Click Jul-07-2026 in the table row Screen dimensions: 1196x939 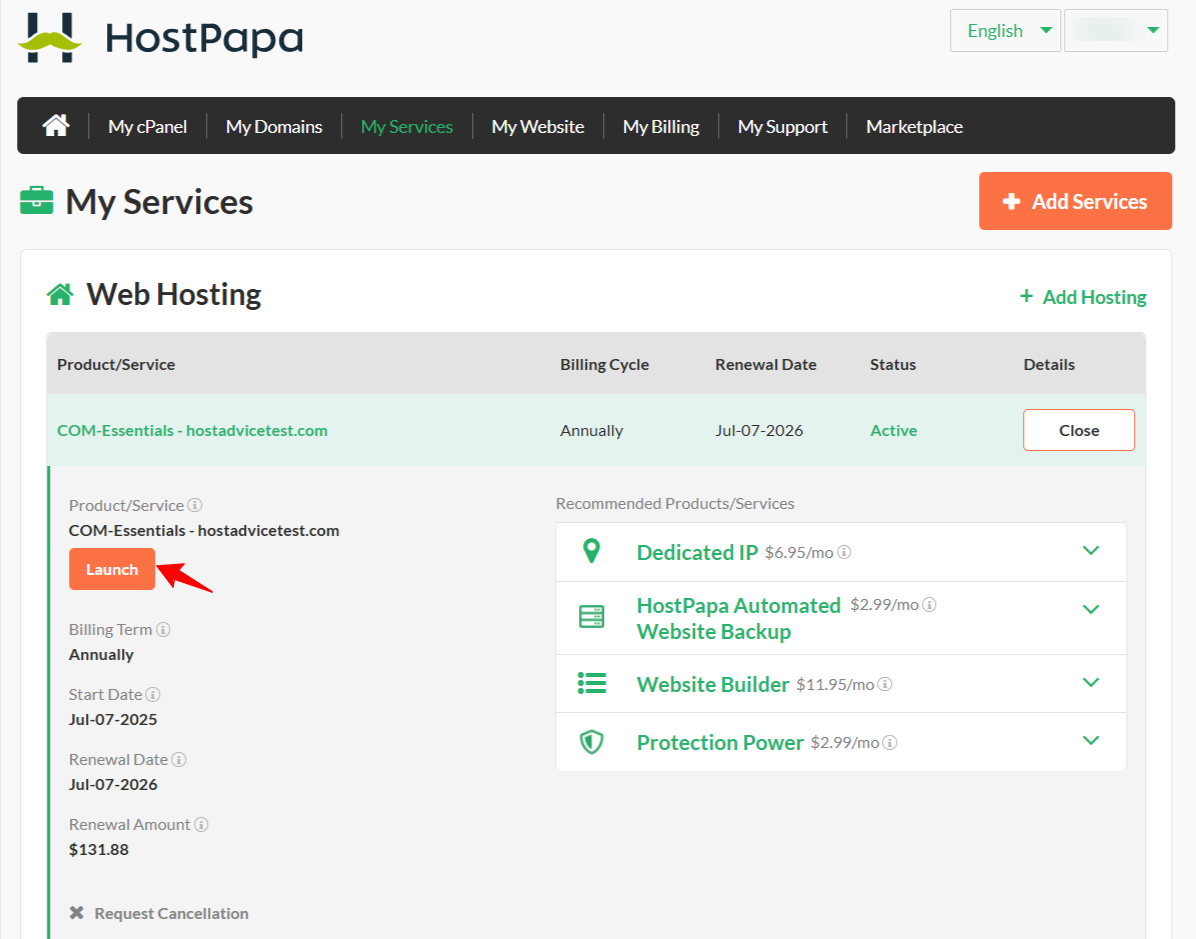point(759,430)
